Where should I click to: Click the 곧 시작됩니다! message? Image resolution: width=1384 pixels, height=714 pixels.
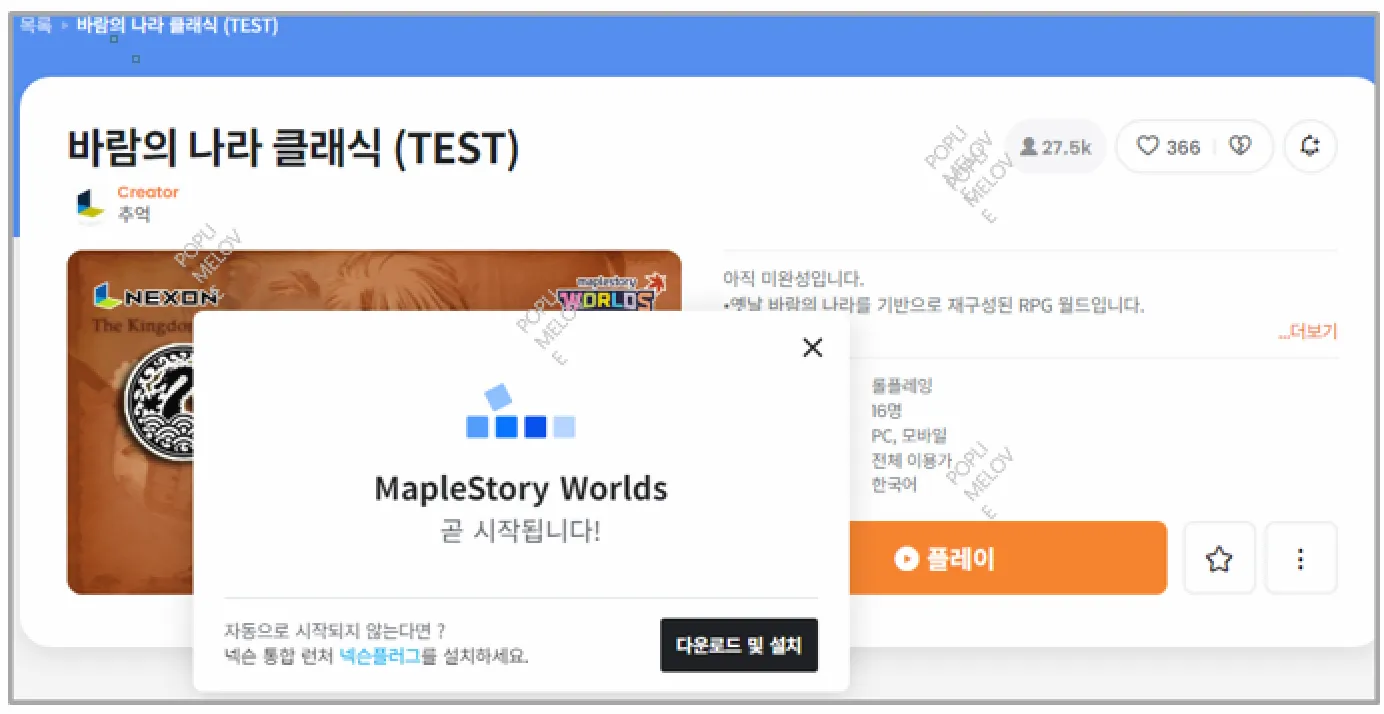click(521, 530)
